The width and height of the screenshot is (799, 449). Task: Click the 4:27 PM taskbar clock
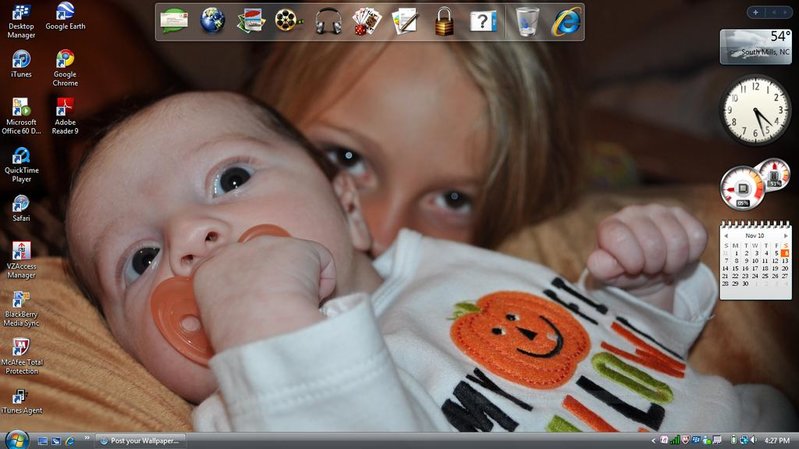[777, 441]
